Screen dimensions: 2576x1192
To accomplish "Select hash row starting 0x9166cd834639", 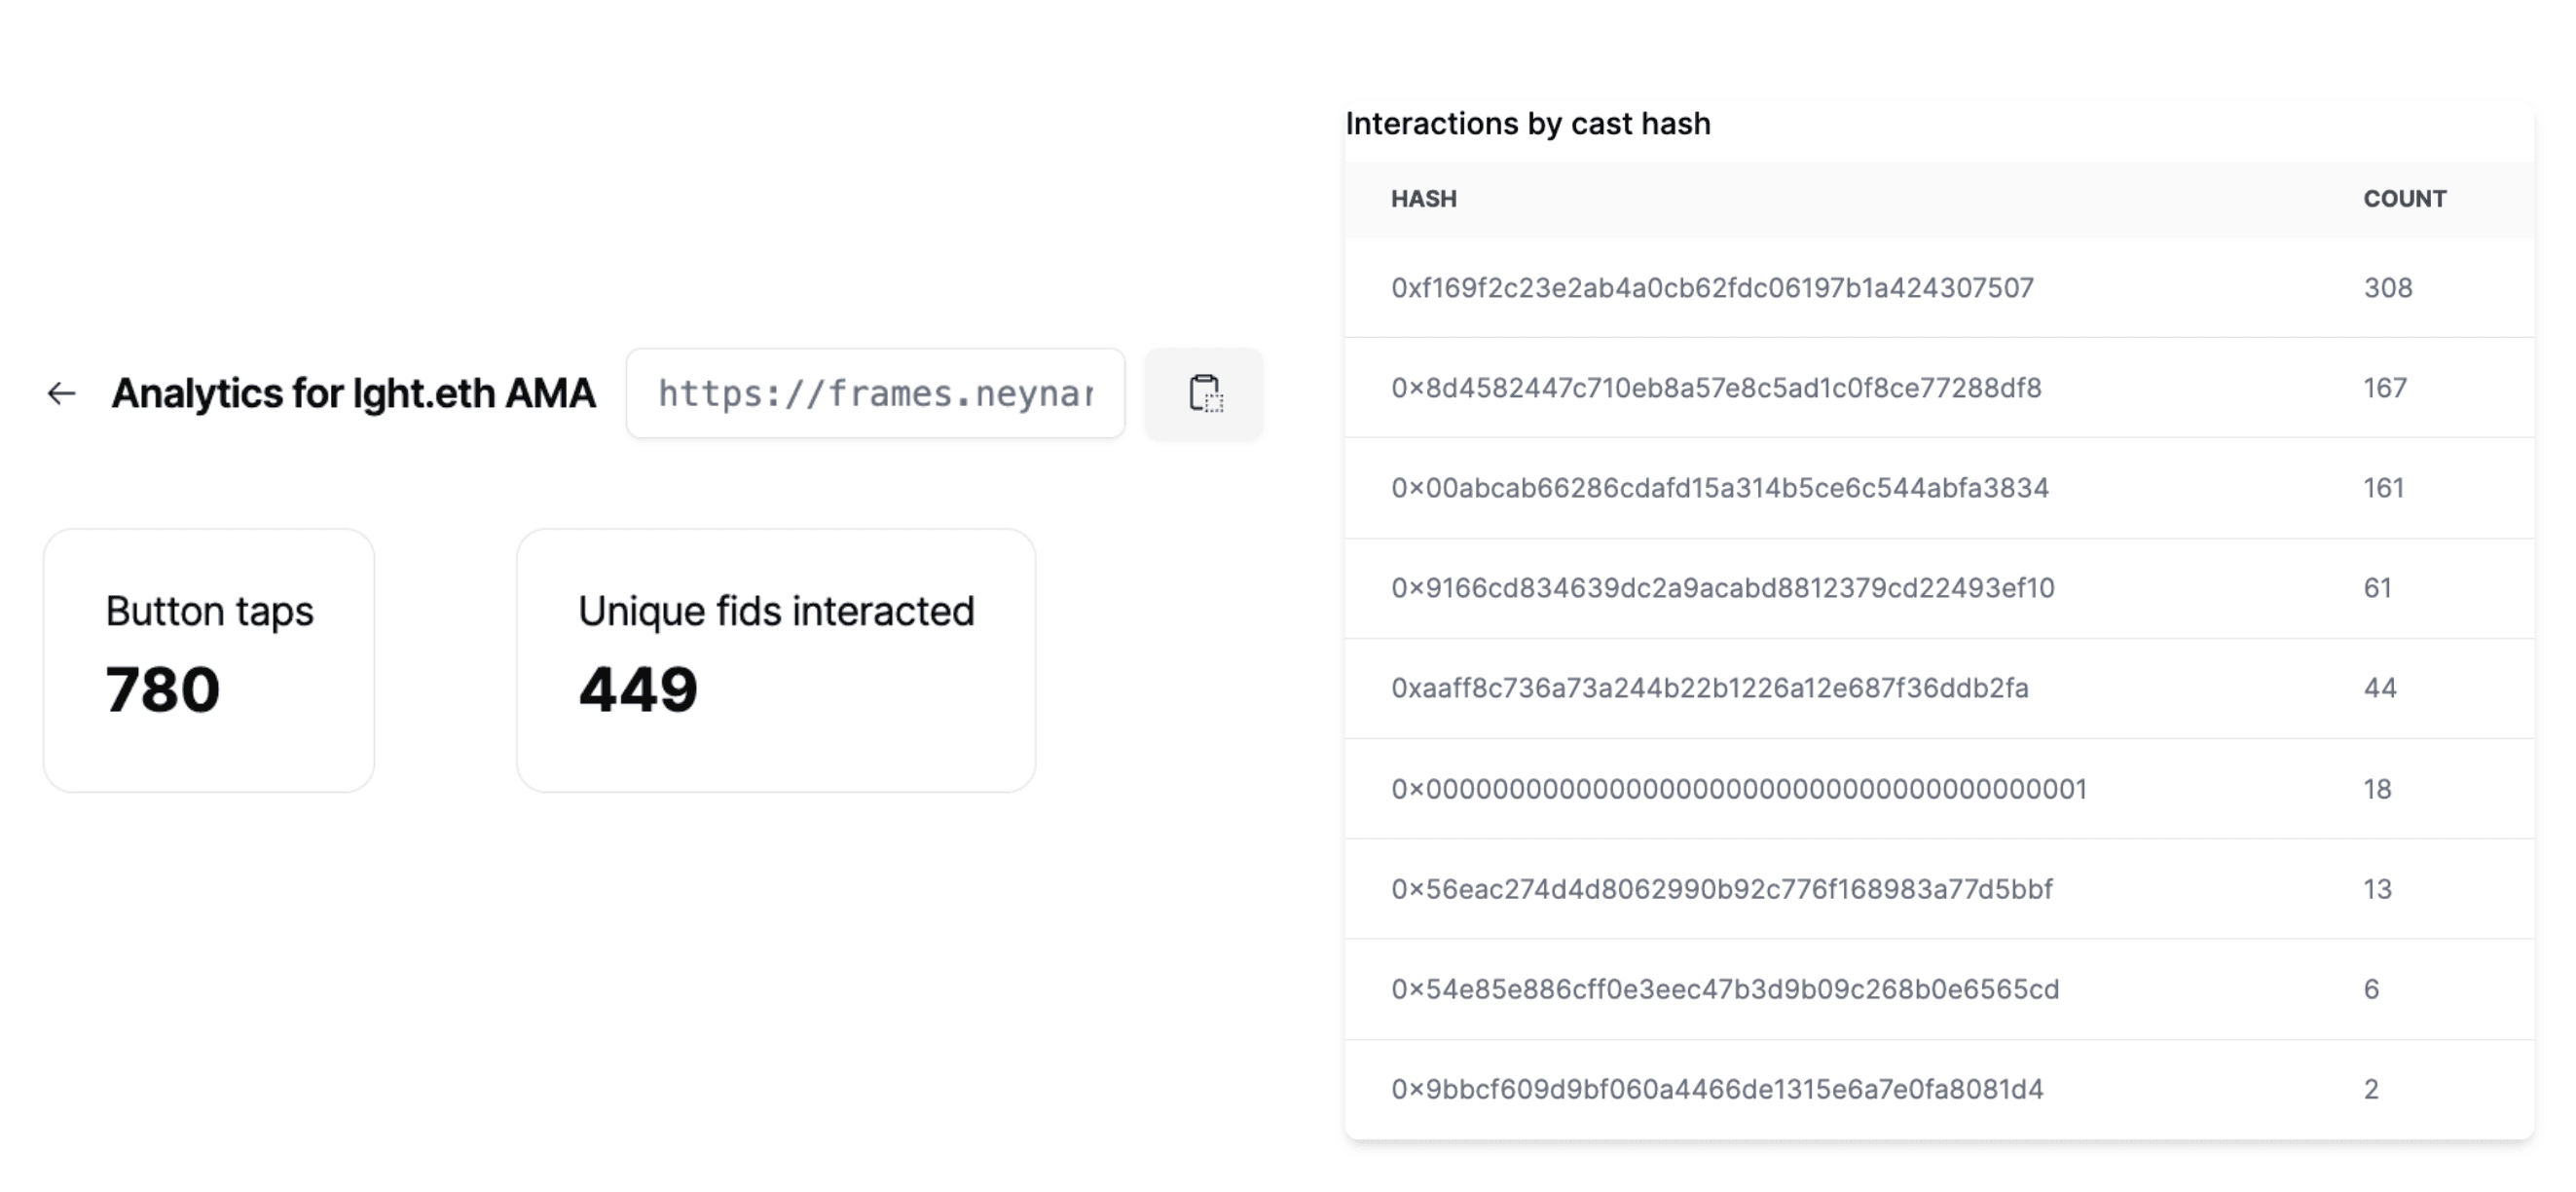I will tap(1939, 588).
